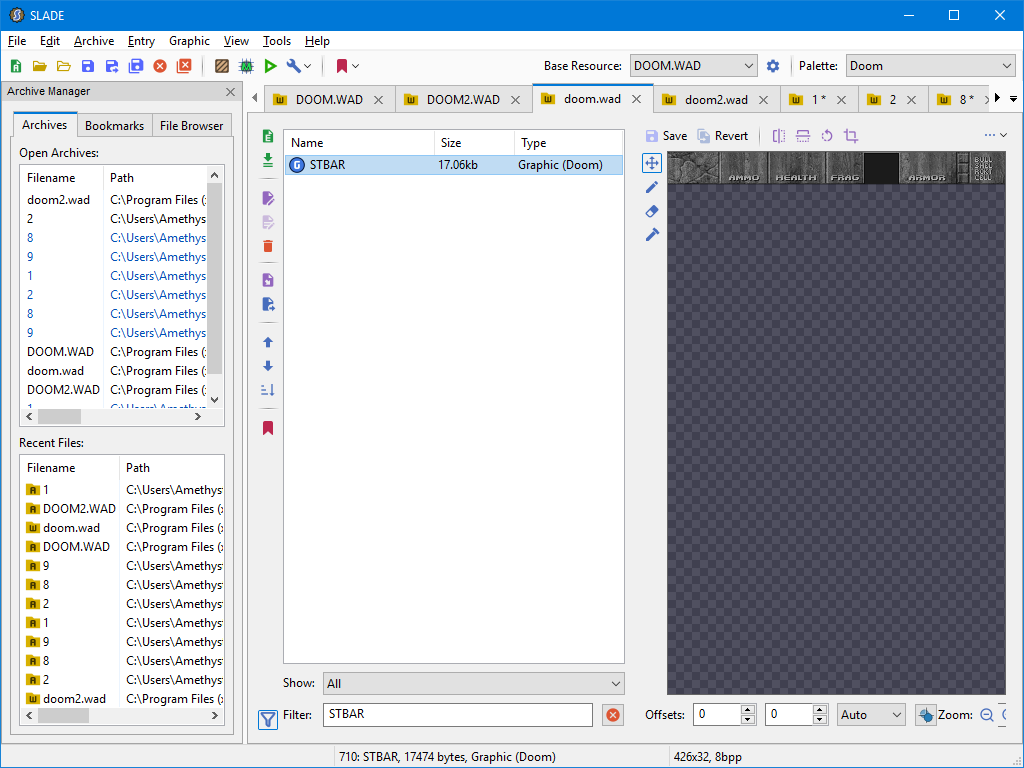Clear the STBAR filter with red X
This screenshot has width=1024, height=768.
[613, 715]
